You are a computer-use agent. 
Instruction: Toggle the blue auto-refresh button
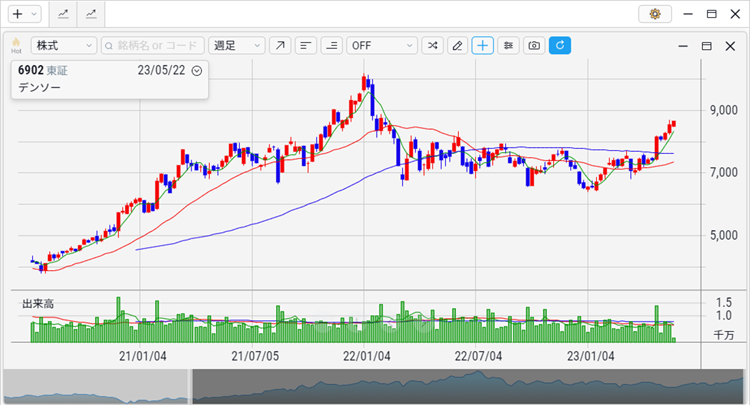[x=560, y=46]
